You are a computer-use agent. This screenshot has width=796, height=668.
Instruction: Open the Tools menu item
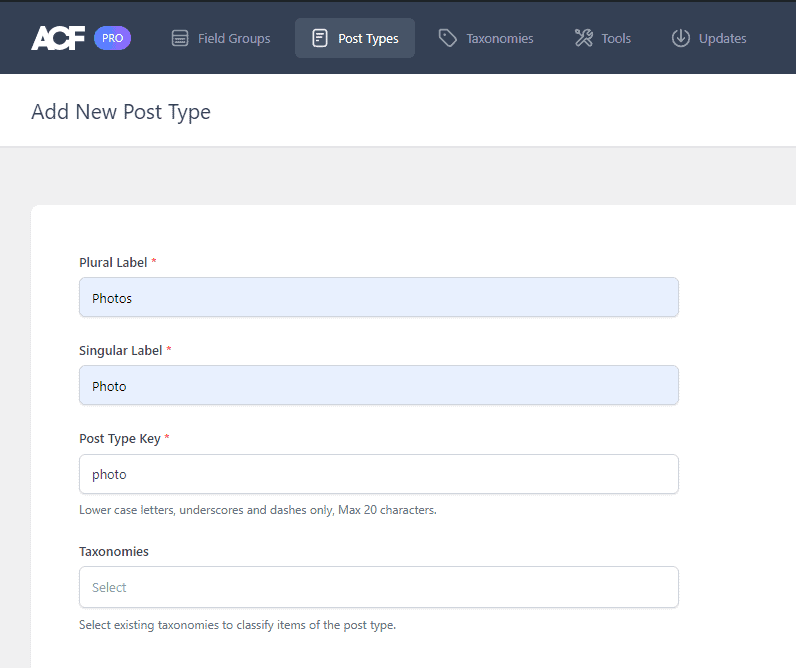(615, 39)
